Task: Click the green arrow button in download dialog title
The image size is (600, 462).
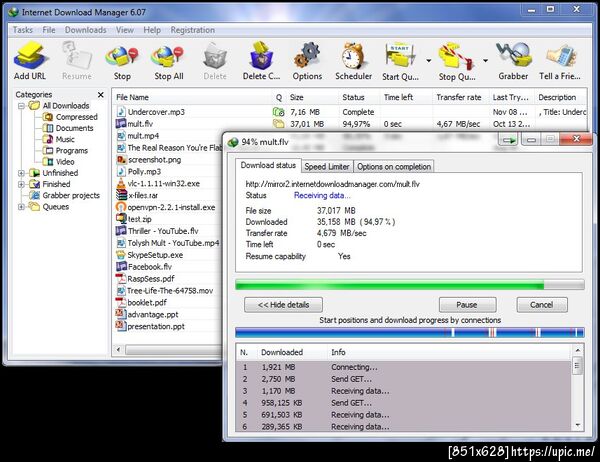Action: (x=509, y=140)
